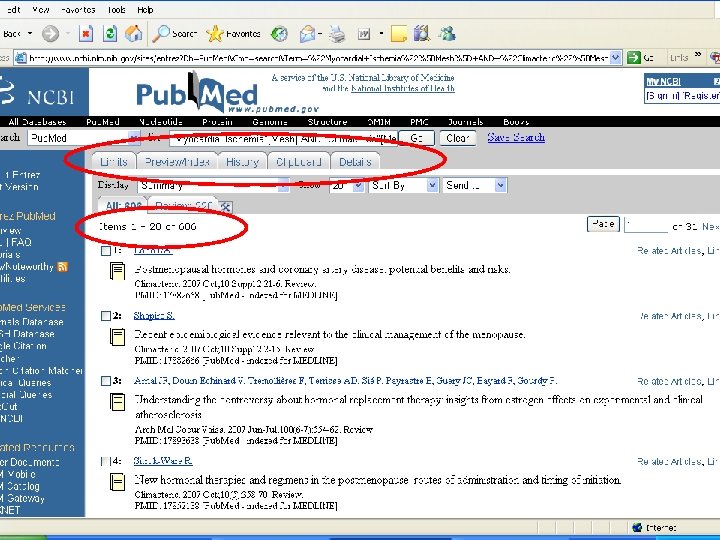Open the Favorites menu in menu bar
The width and height of the screenshot is (720, 540).
(x=78, y=10)
